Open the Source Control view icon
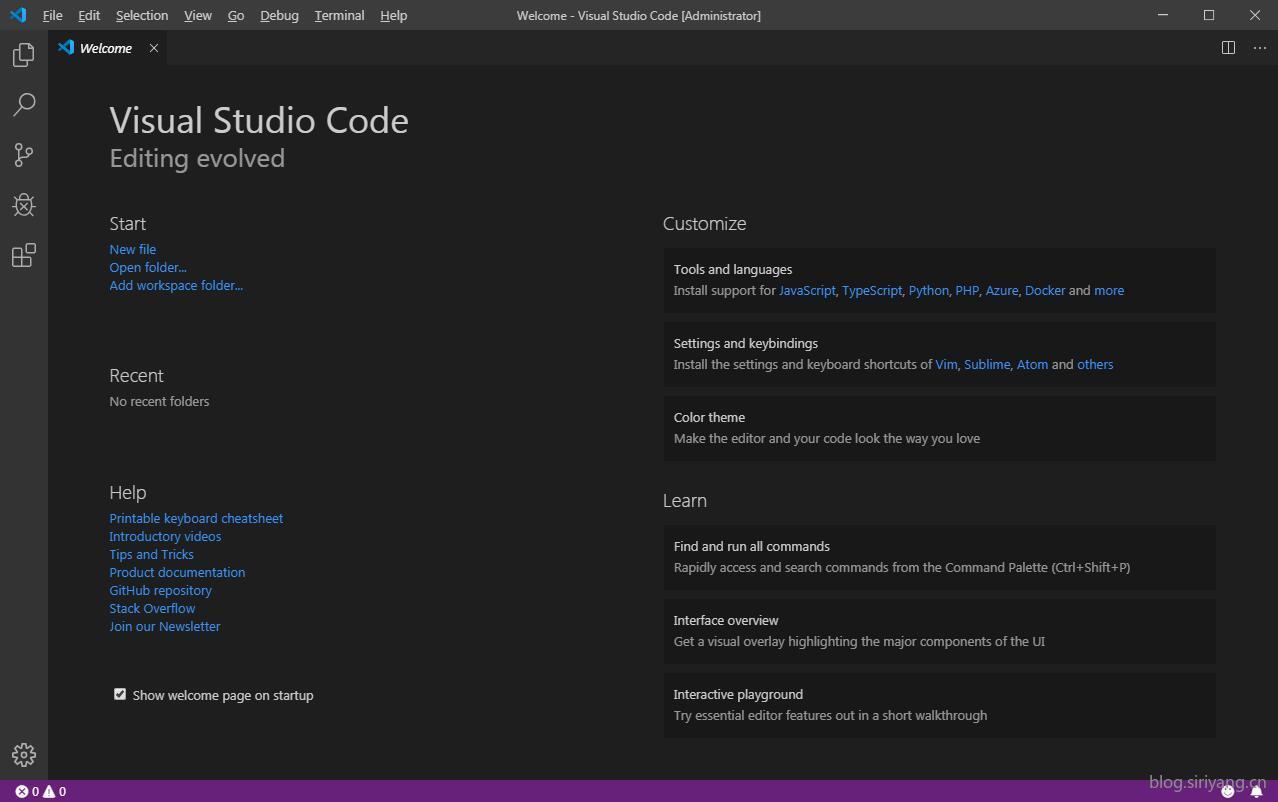This screenshot has height=802, width=1278. tap(24, 155)
